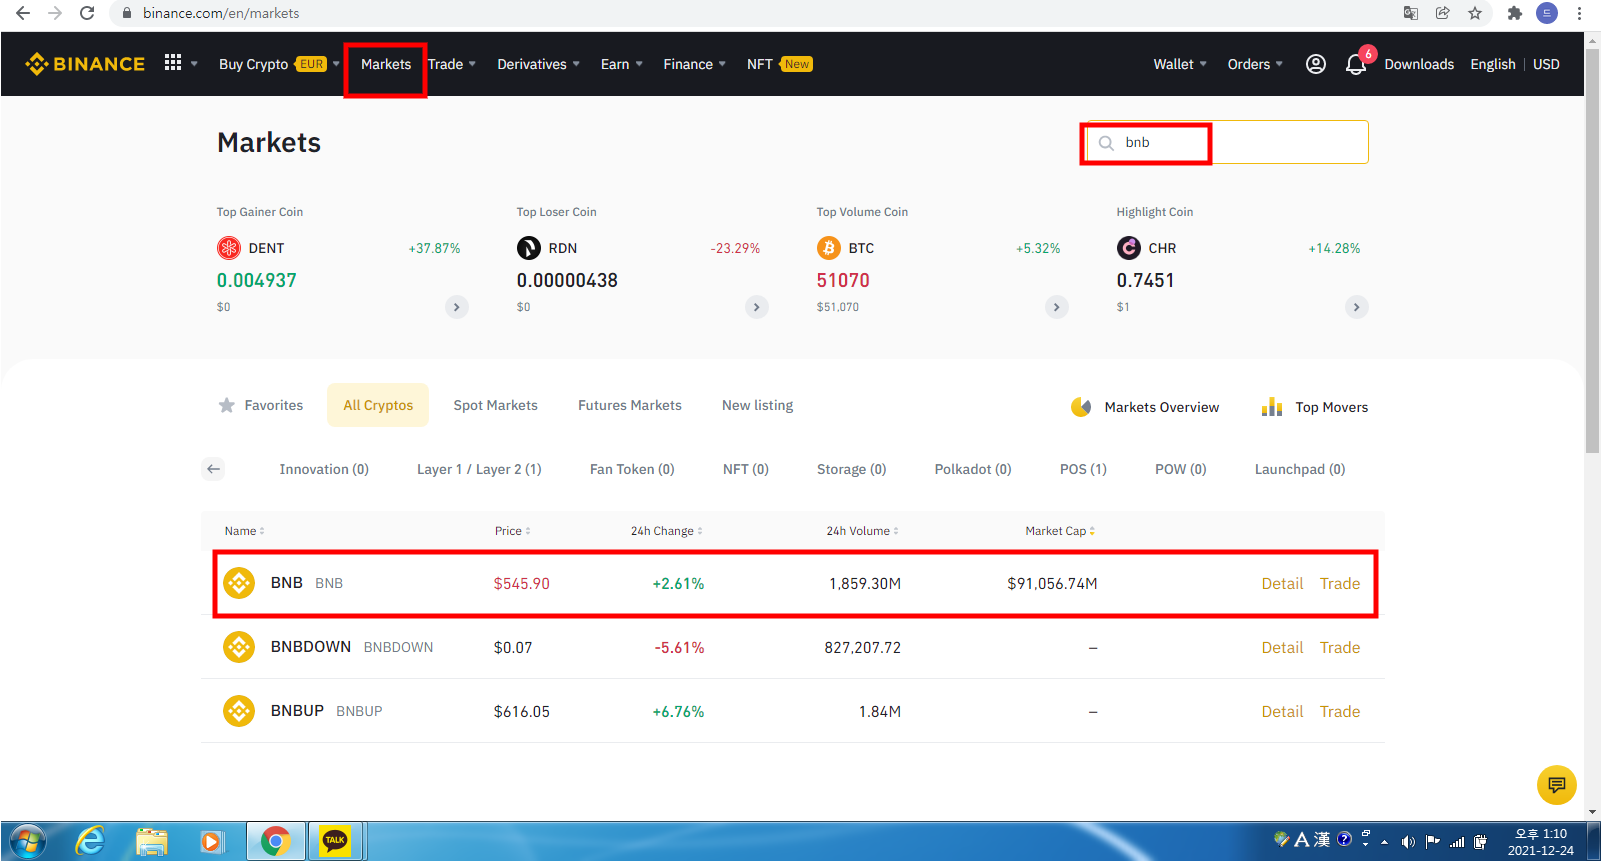Image resolution: width=1601 pixels, height=861 pixels.
Task: Click the BNB row coin icon
Action: [239, 583]
